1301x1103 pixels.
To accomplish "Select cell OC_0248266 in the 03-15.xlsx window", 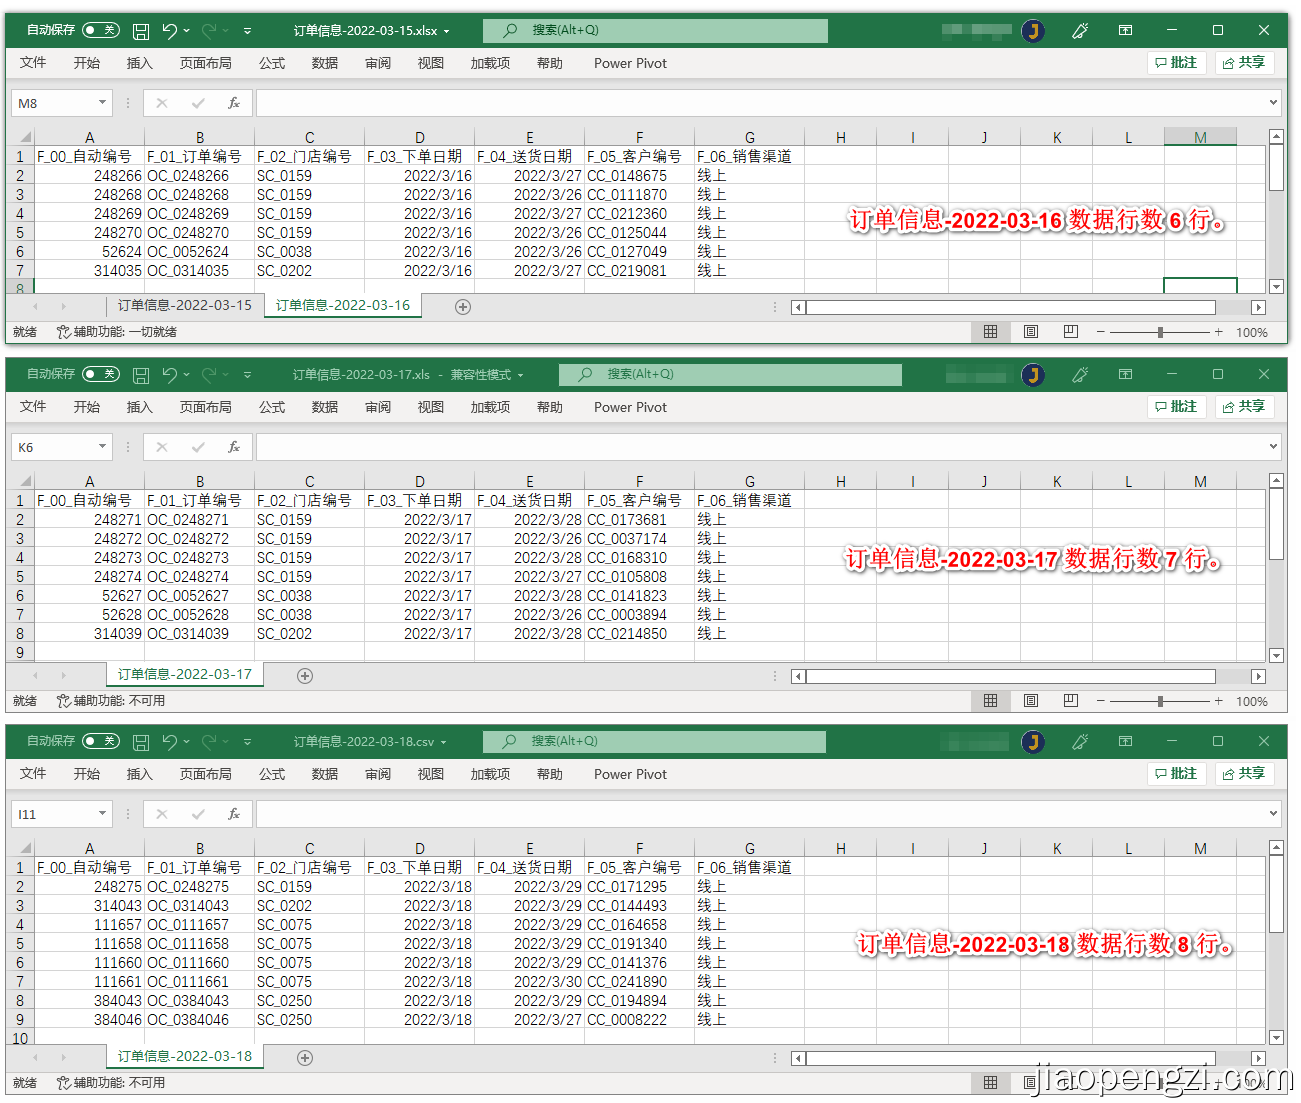I will tap(199, 176).
